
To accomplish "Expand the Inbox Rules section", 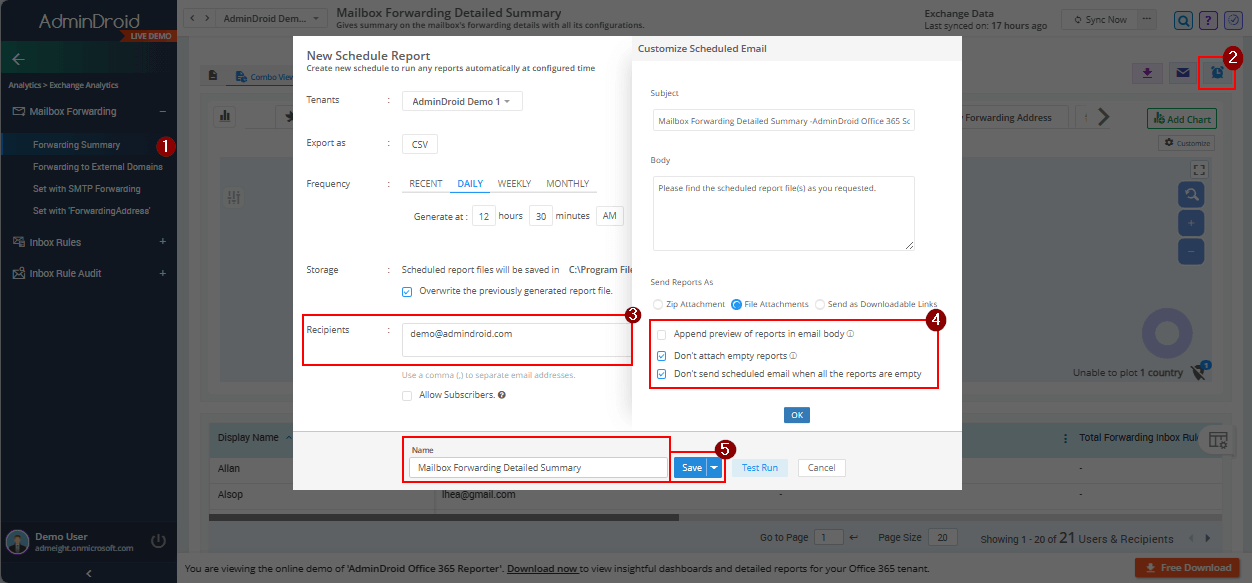I will coord(164,241).
